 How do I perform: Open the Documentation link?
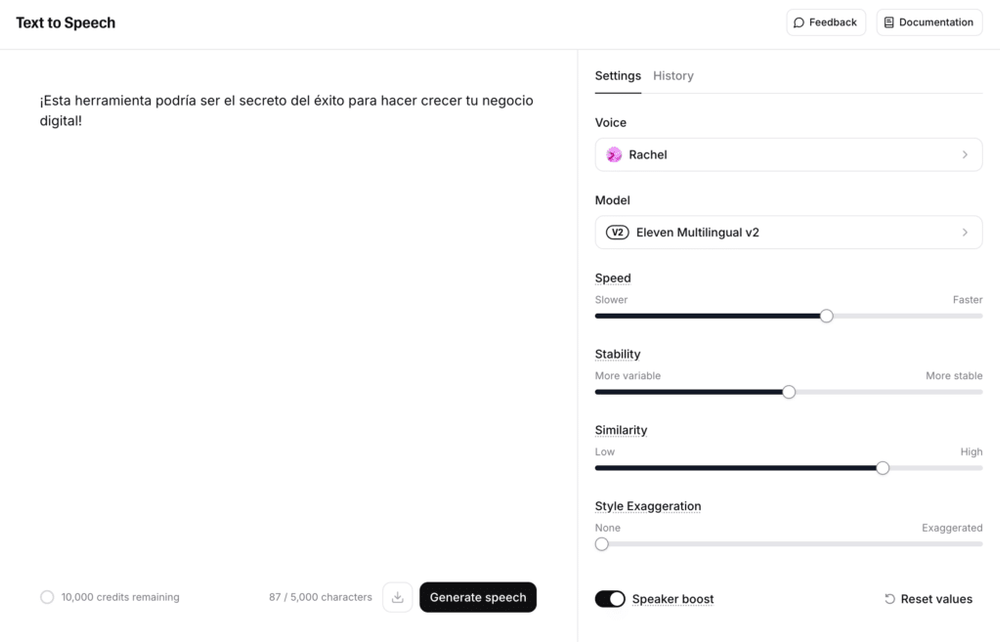click(929, 22)
